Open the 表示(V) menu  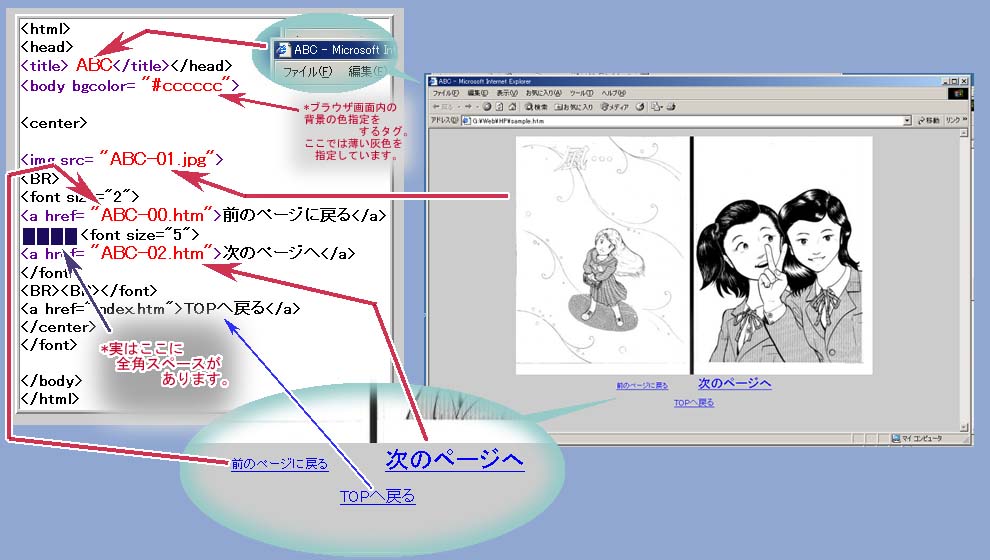507,93
